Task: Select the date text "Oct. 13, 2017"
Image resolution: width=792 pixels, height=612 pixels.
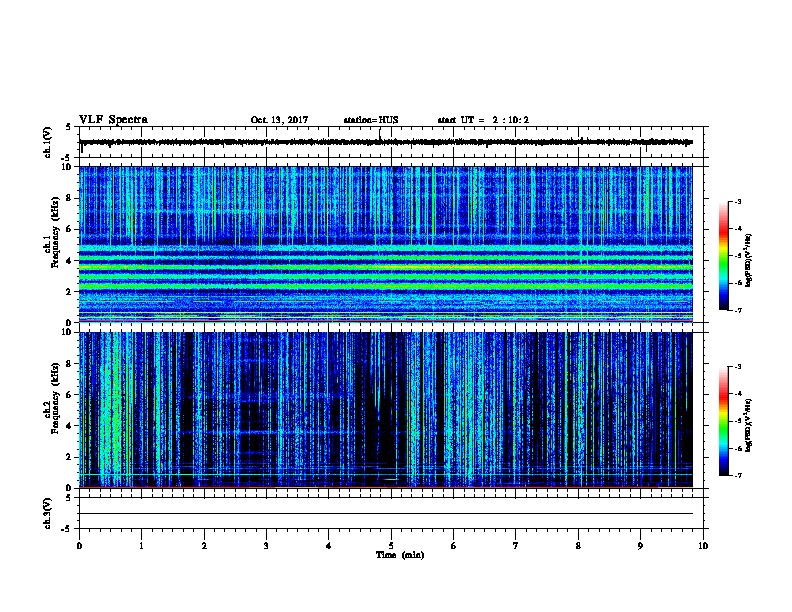Action: [x=279, y=120]
